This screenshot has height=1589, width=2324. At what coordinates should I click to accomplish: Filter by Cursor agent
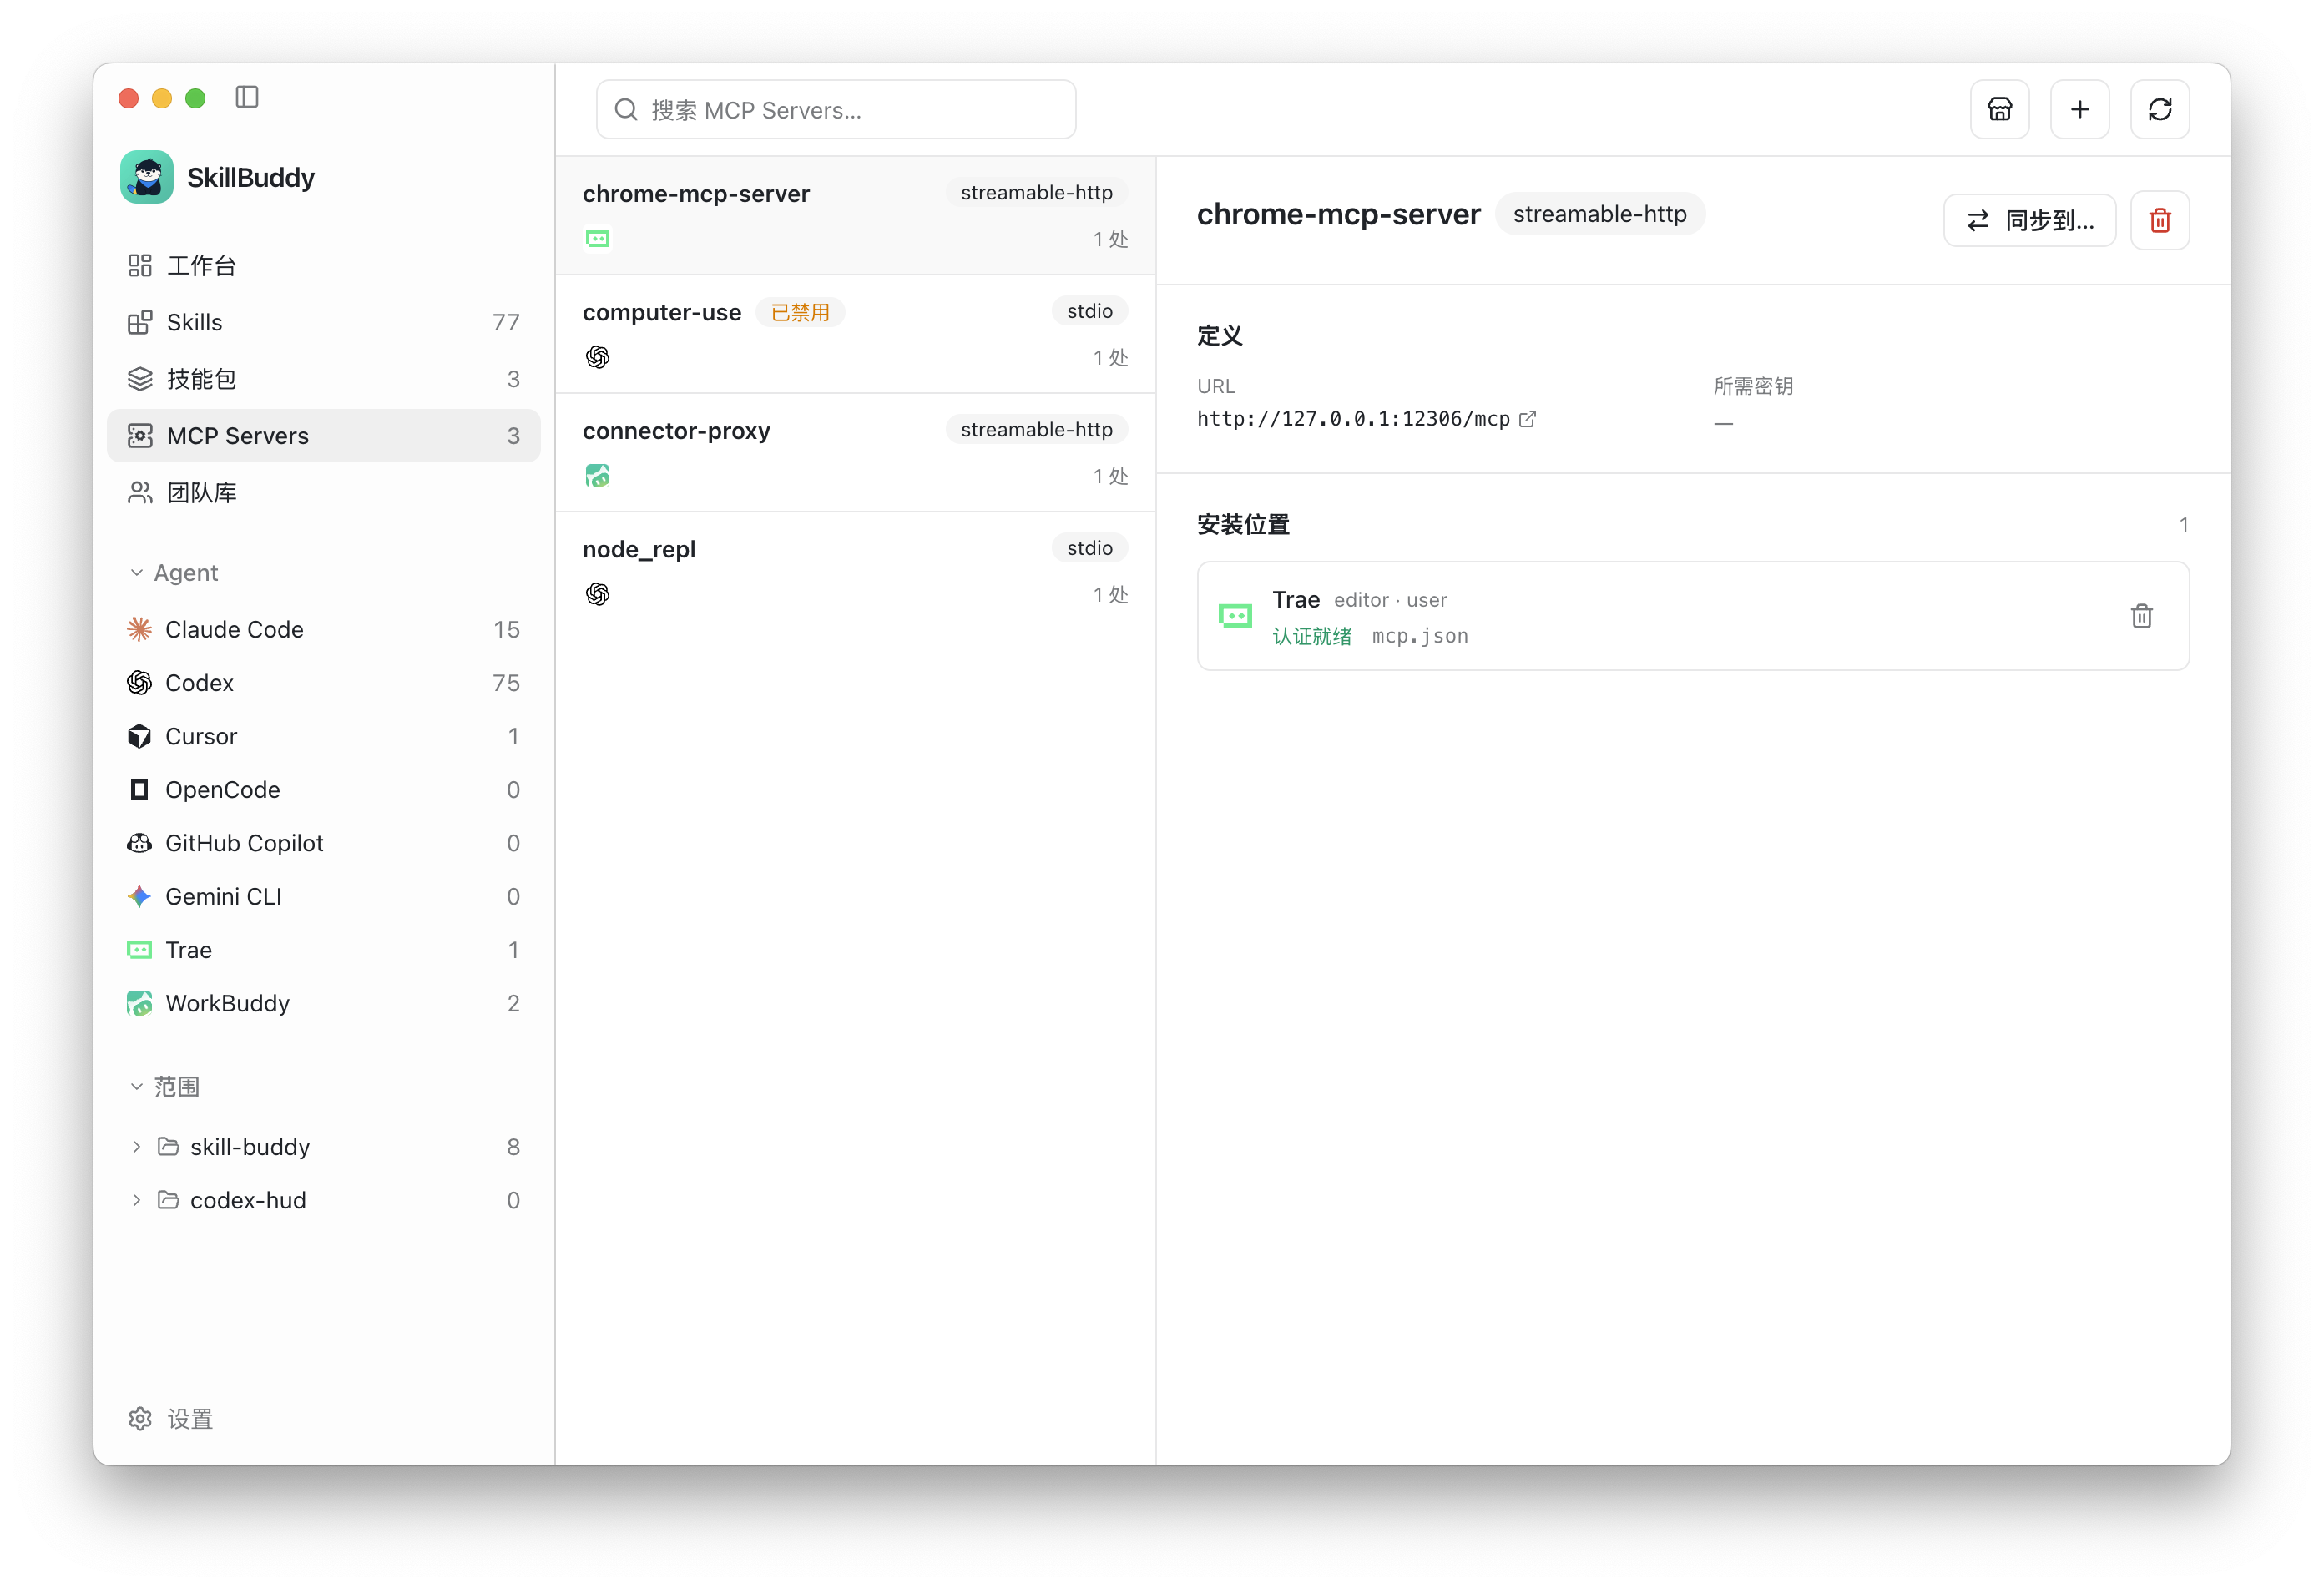tap(323, 736)
